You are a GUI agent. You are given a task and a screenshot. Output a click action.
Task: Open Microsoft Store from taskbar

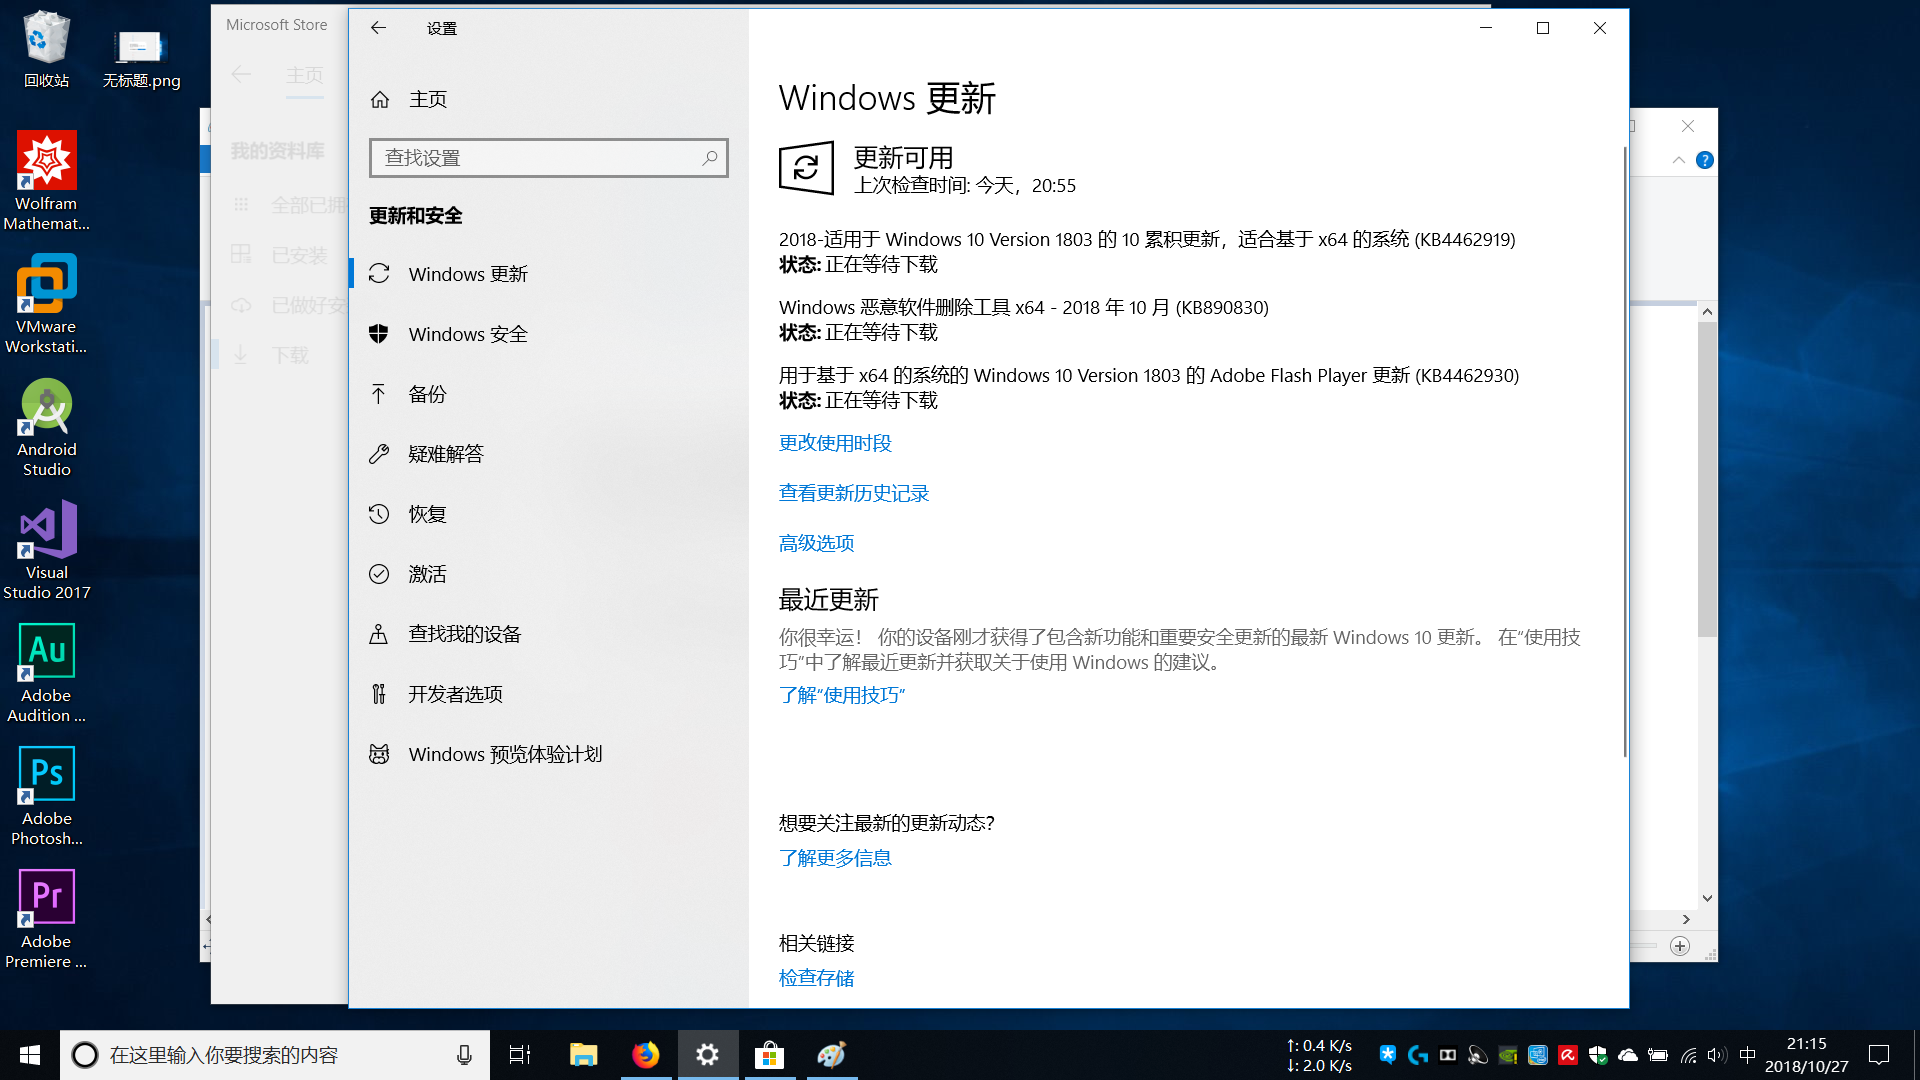[770, 1055]
